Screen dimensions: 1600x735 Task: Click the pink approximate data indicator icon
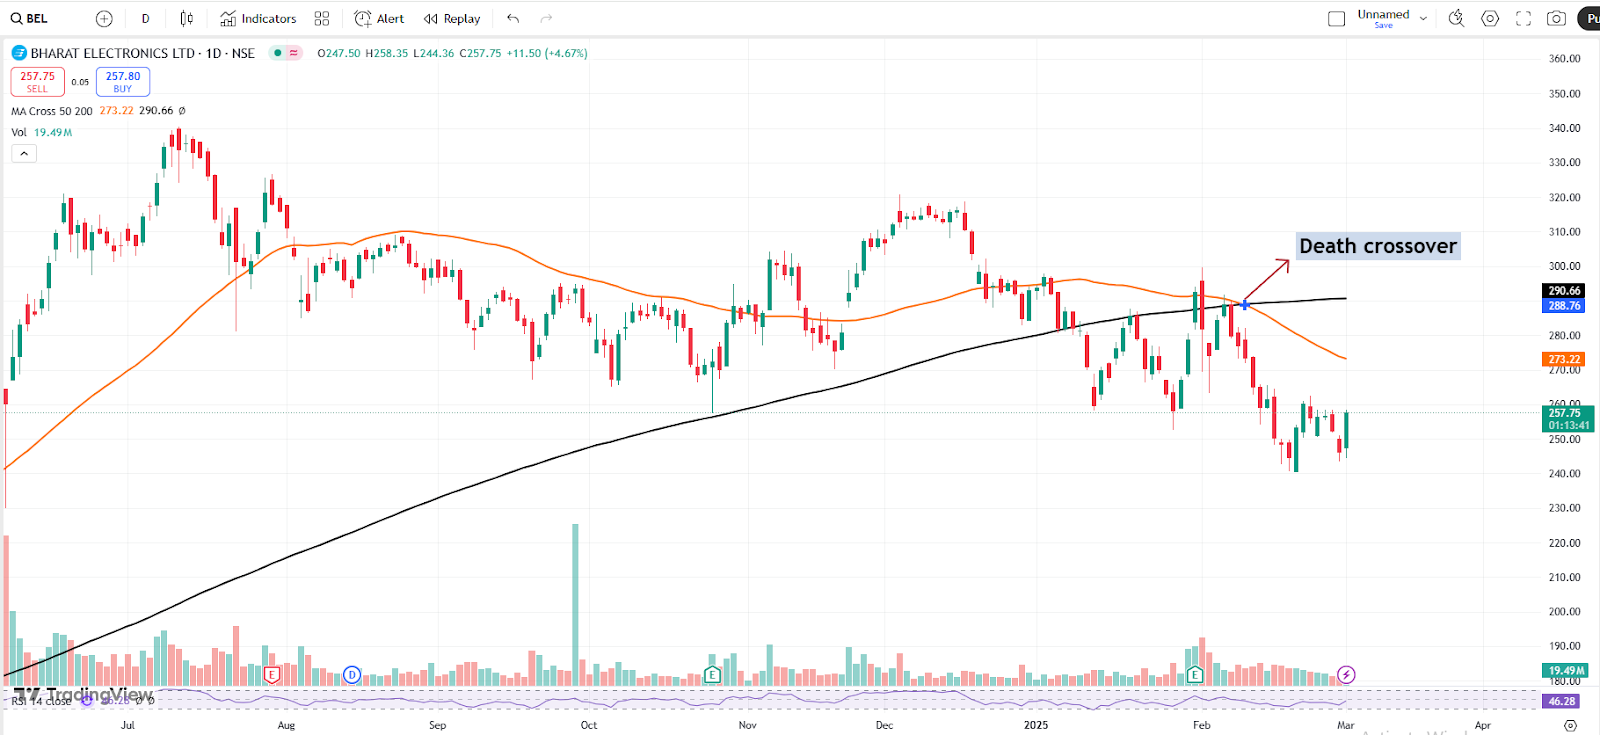[294, 53]
